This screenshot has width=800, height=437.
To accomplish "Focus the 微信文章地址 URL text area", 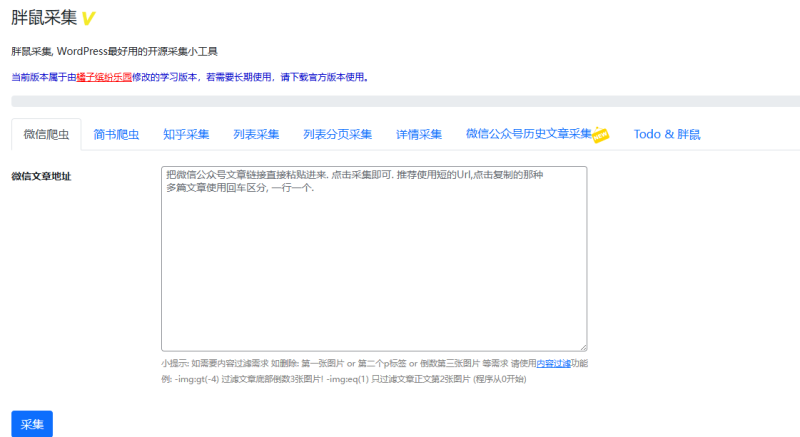I will click(x=373, y=258).
